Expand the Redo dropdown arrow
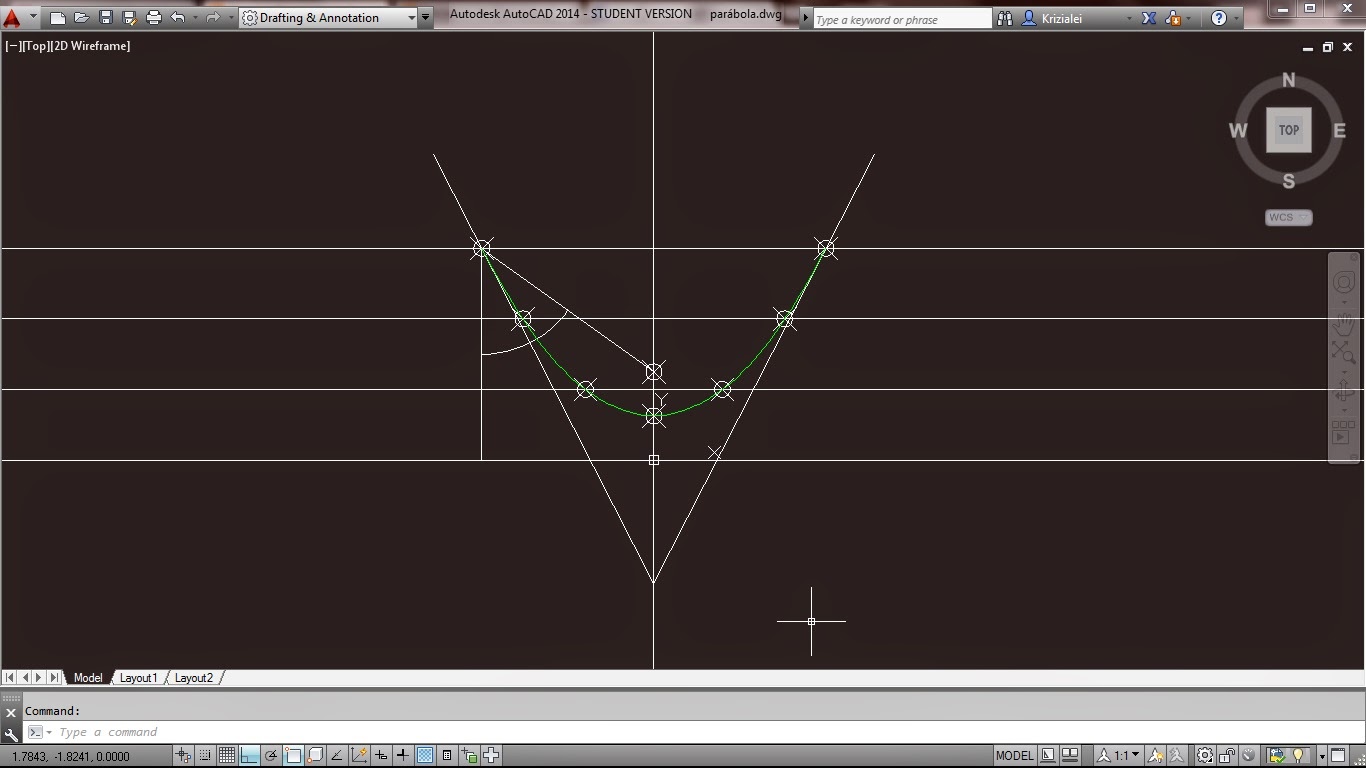This screenshot has width=1366, height=768. coord(229,17)
